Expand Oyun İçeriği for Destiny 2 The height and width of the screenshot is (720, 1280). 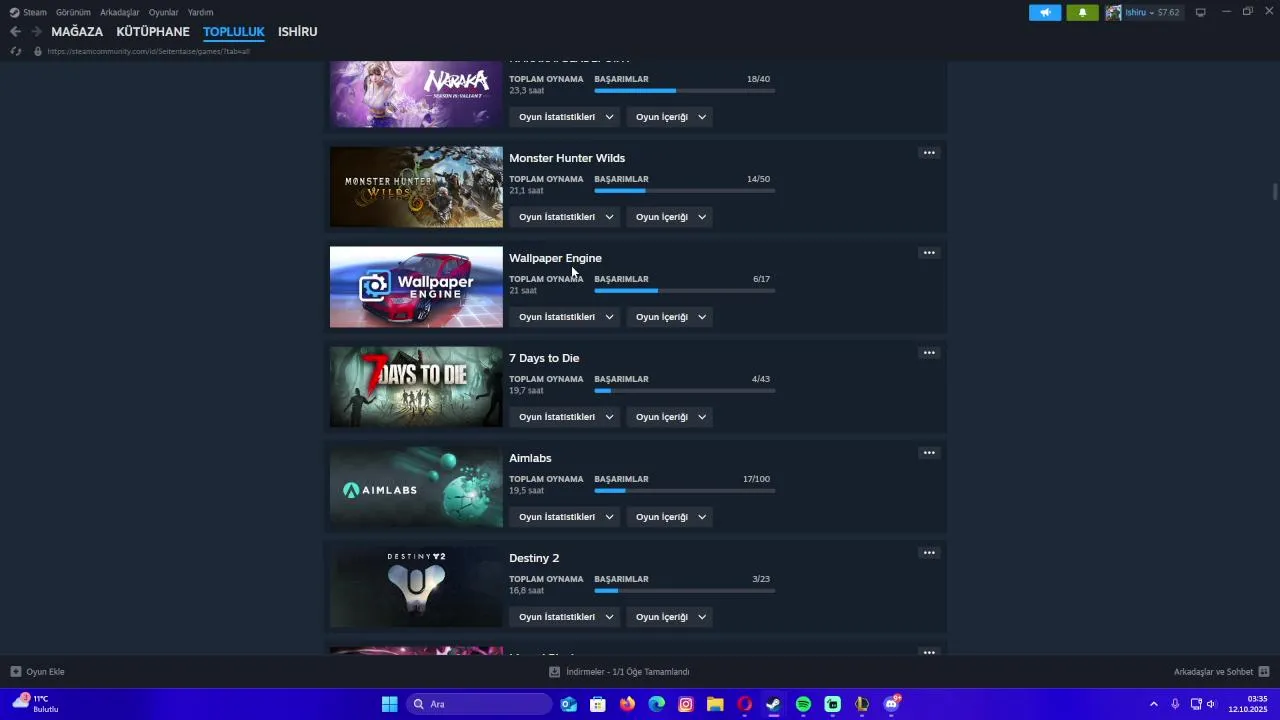pos(670,617)
